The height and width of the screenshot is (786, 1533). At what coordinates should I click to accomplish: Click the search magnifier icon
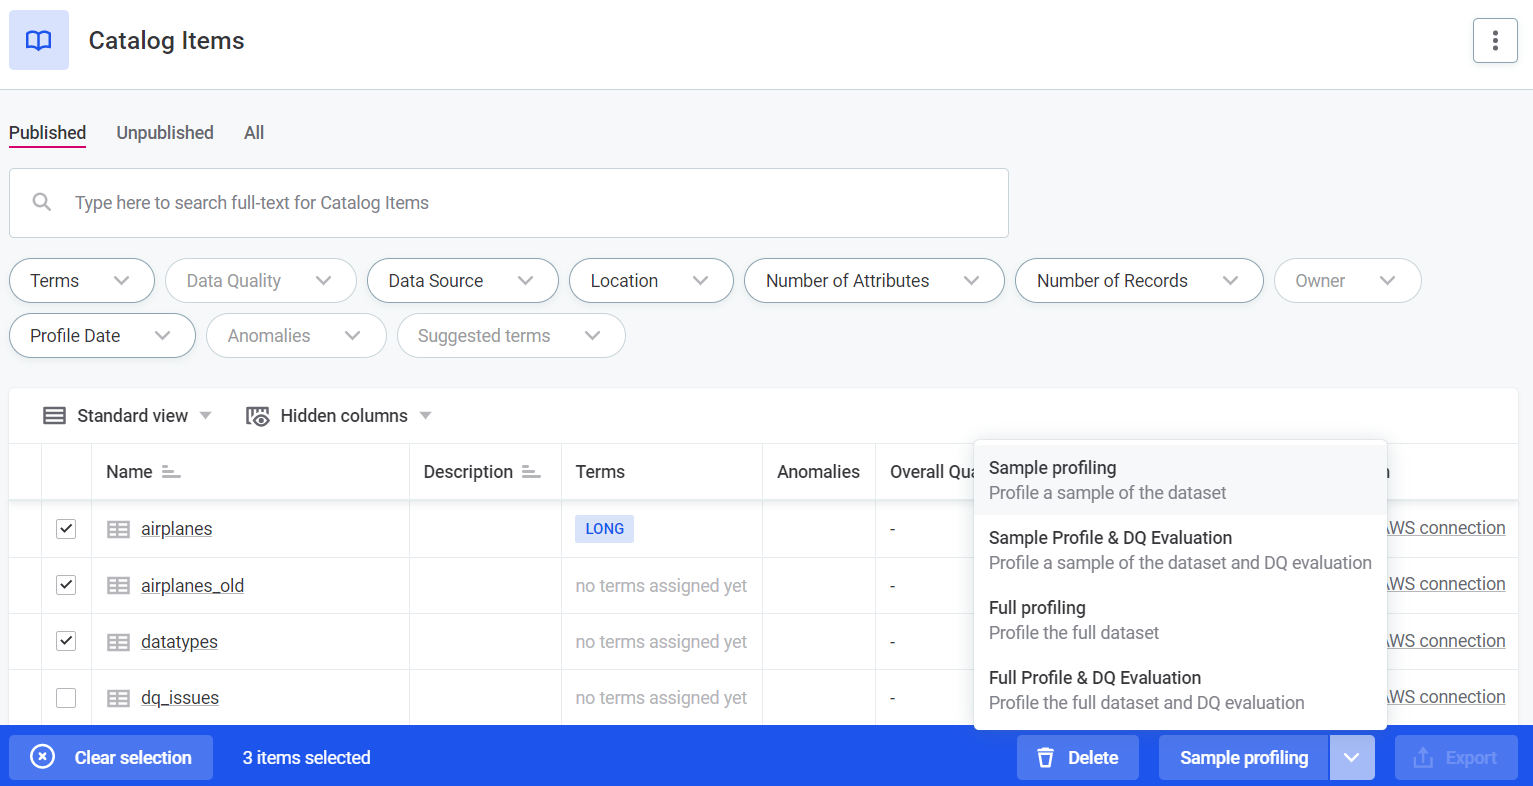click(x=41, y=202)
